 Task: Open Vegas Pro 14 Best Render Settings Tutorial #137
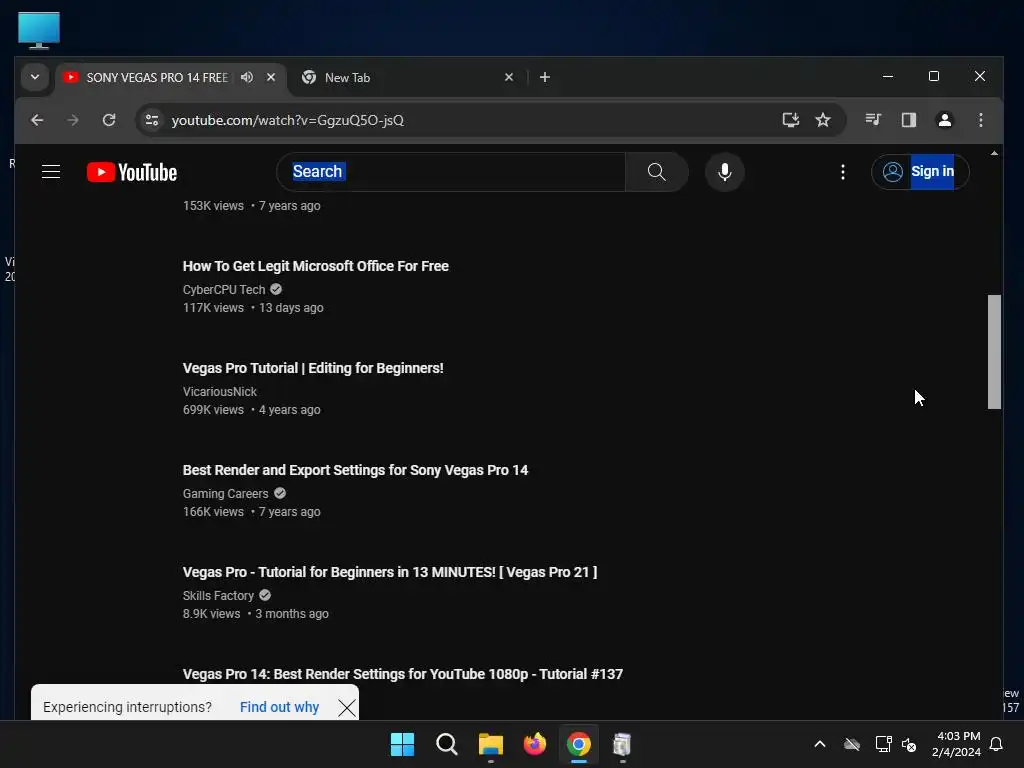pyautogui.click(x=402, y=673)
